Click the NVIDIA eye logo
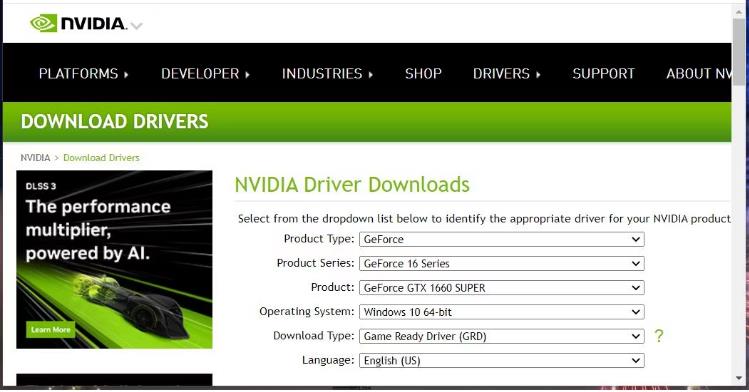This screenshot has width=749, height=392. tap(43, 23)
